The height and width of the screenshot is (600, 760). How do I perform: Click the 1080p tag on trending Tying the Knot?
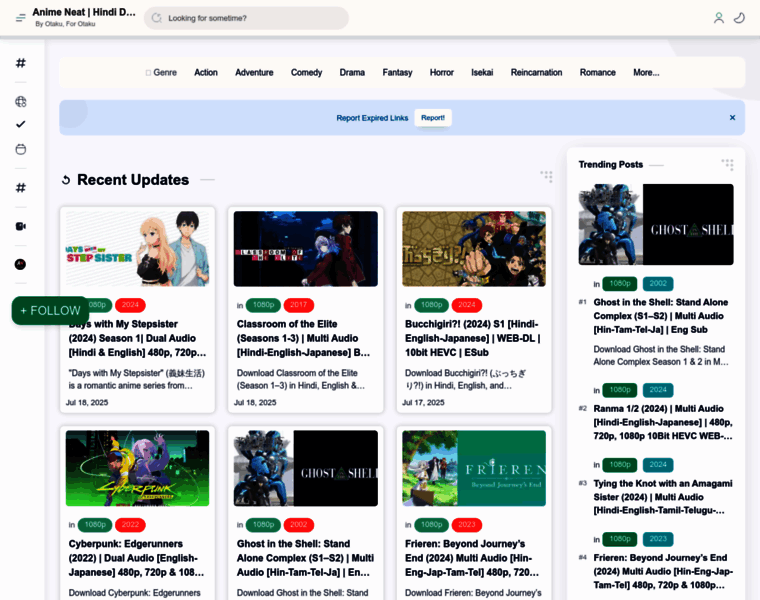click(619, 464)
